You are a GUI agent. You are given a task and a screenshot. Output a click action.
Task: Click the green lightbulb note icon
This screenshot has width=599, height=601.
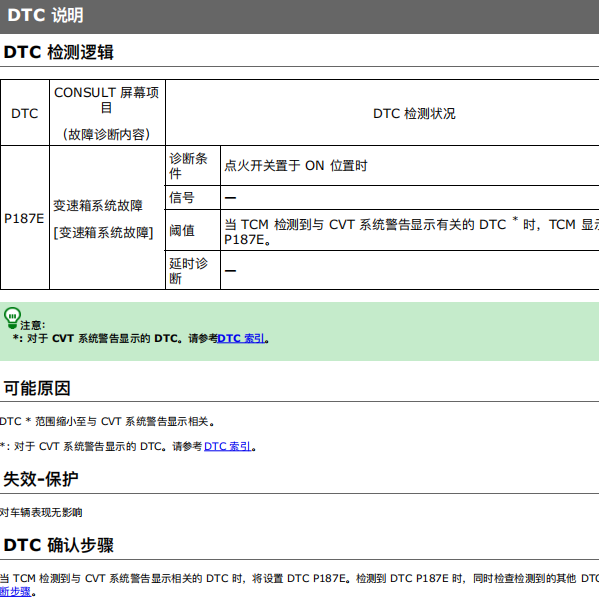12,318
